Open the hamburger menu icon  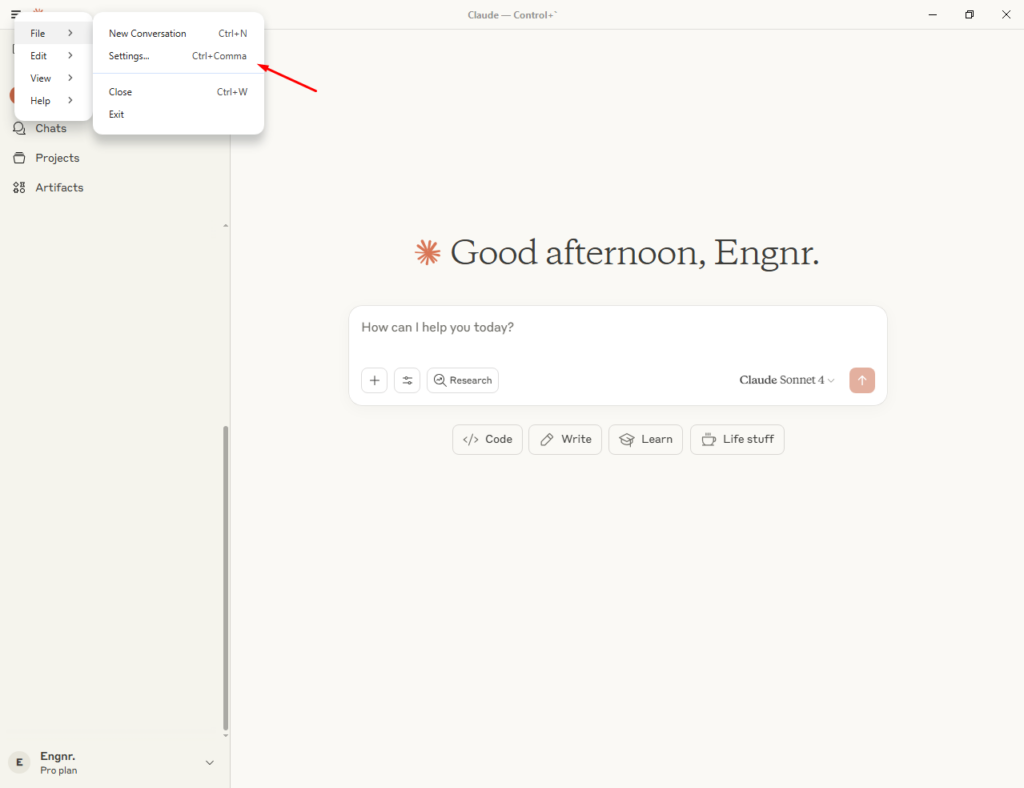15,14
